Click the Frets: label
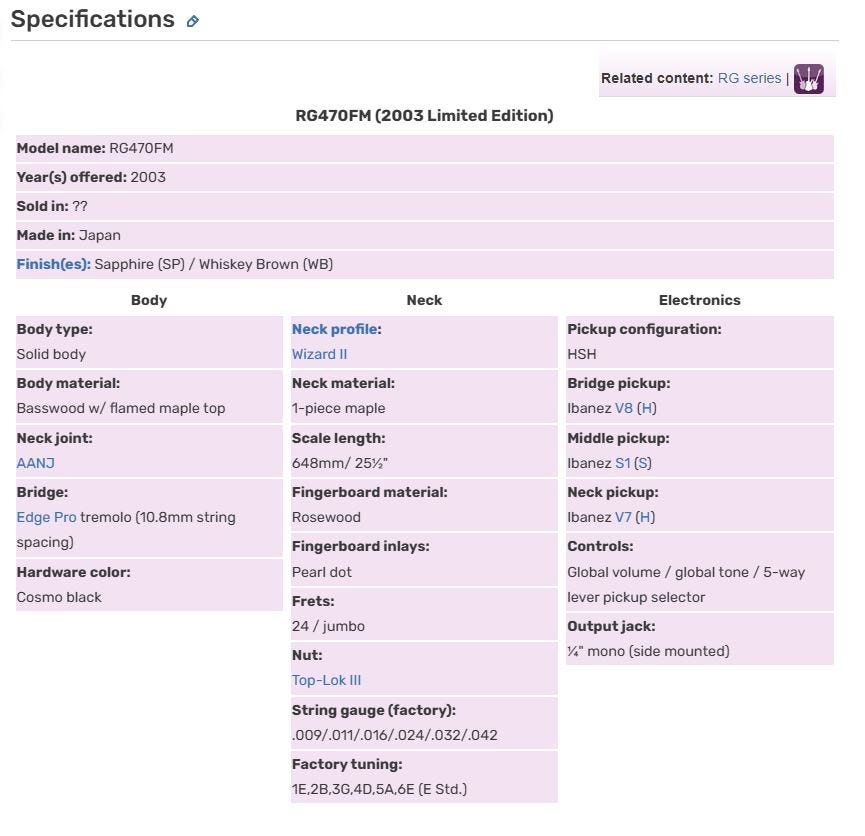This screenshot has width=865, height=836. coord(313,601)
